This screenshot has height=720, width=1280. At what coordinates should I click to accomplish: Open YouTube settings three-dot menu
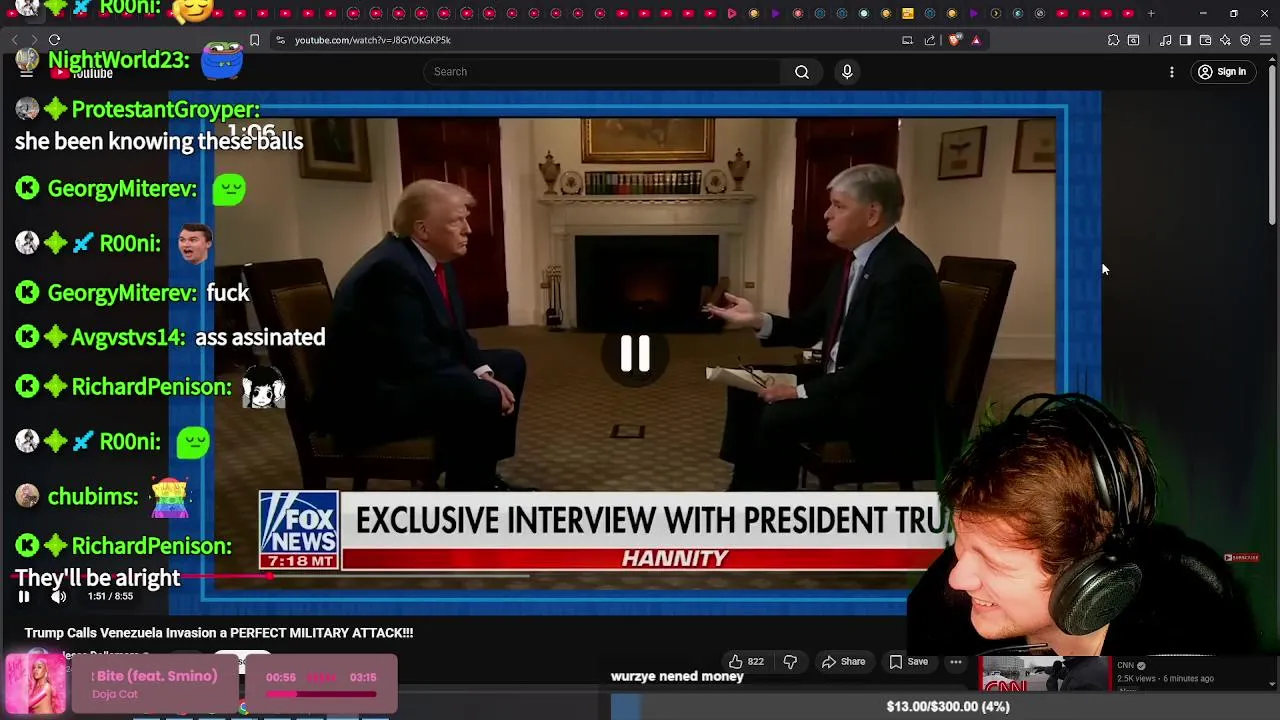point(1172,72)
